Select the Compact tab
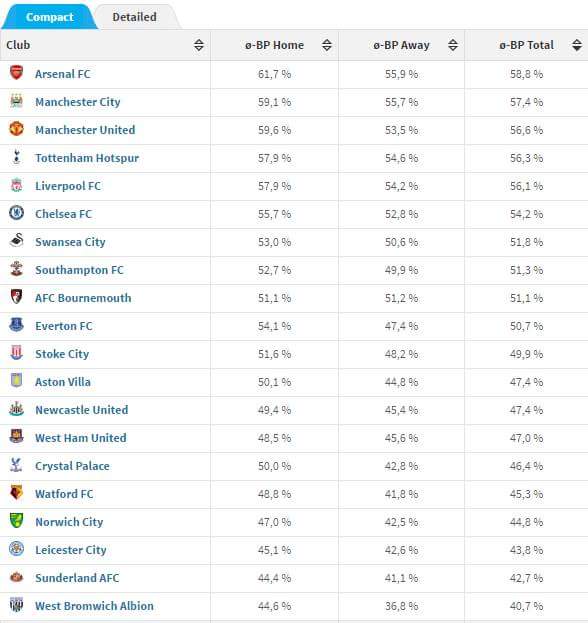Image resolution: width=588 pixels, height=623 pixels. coord(50,17)
